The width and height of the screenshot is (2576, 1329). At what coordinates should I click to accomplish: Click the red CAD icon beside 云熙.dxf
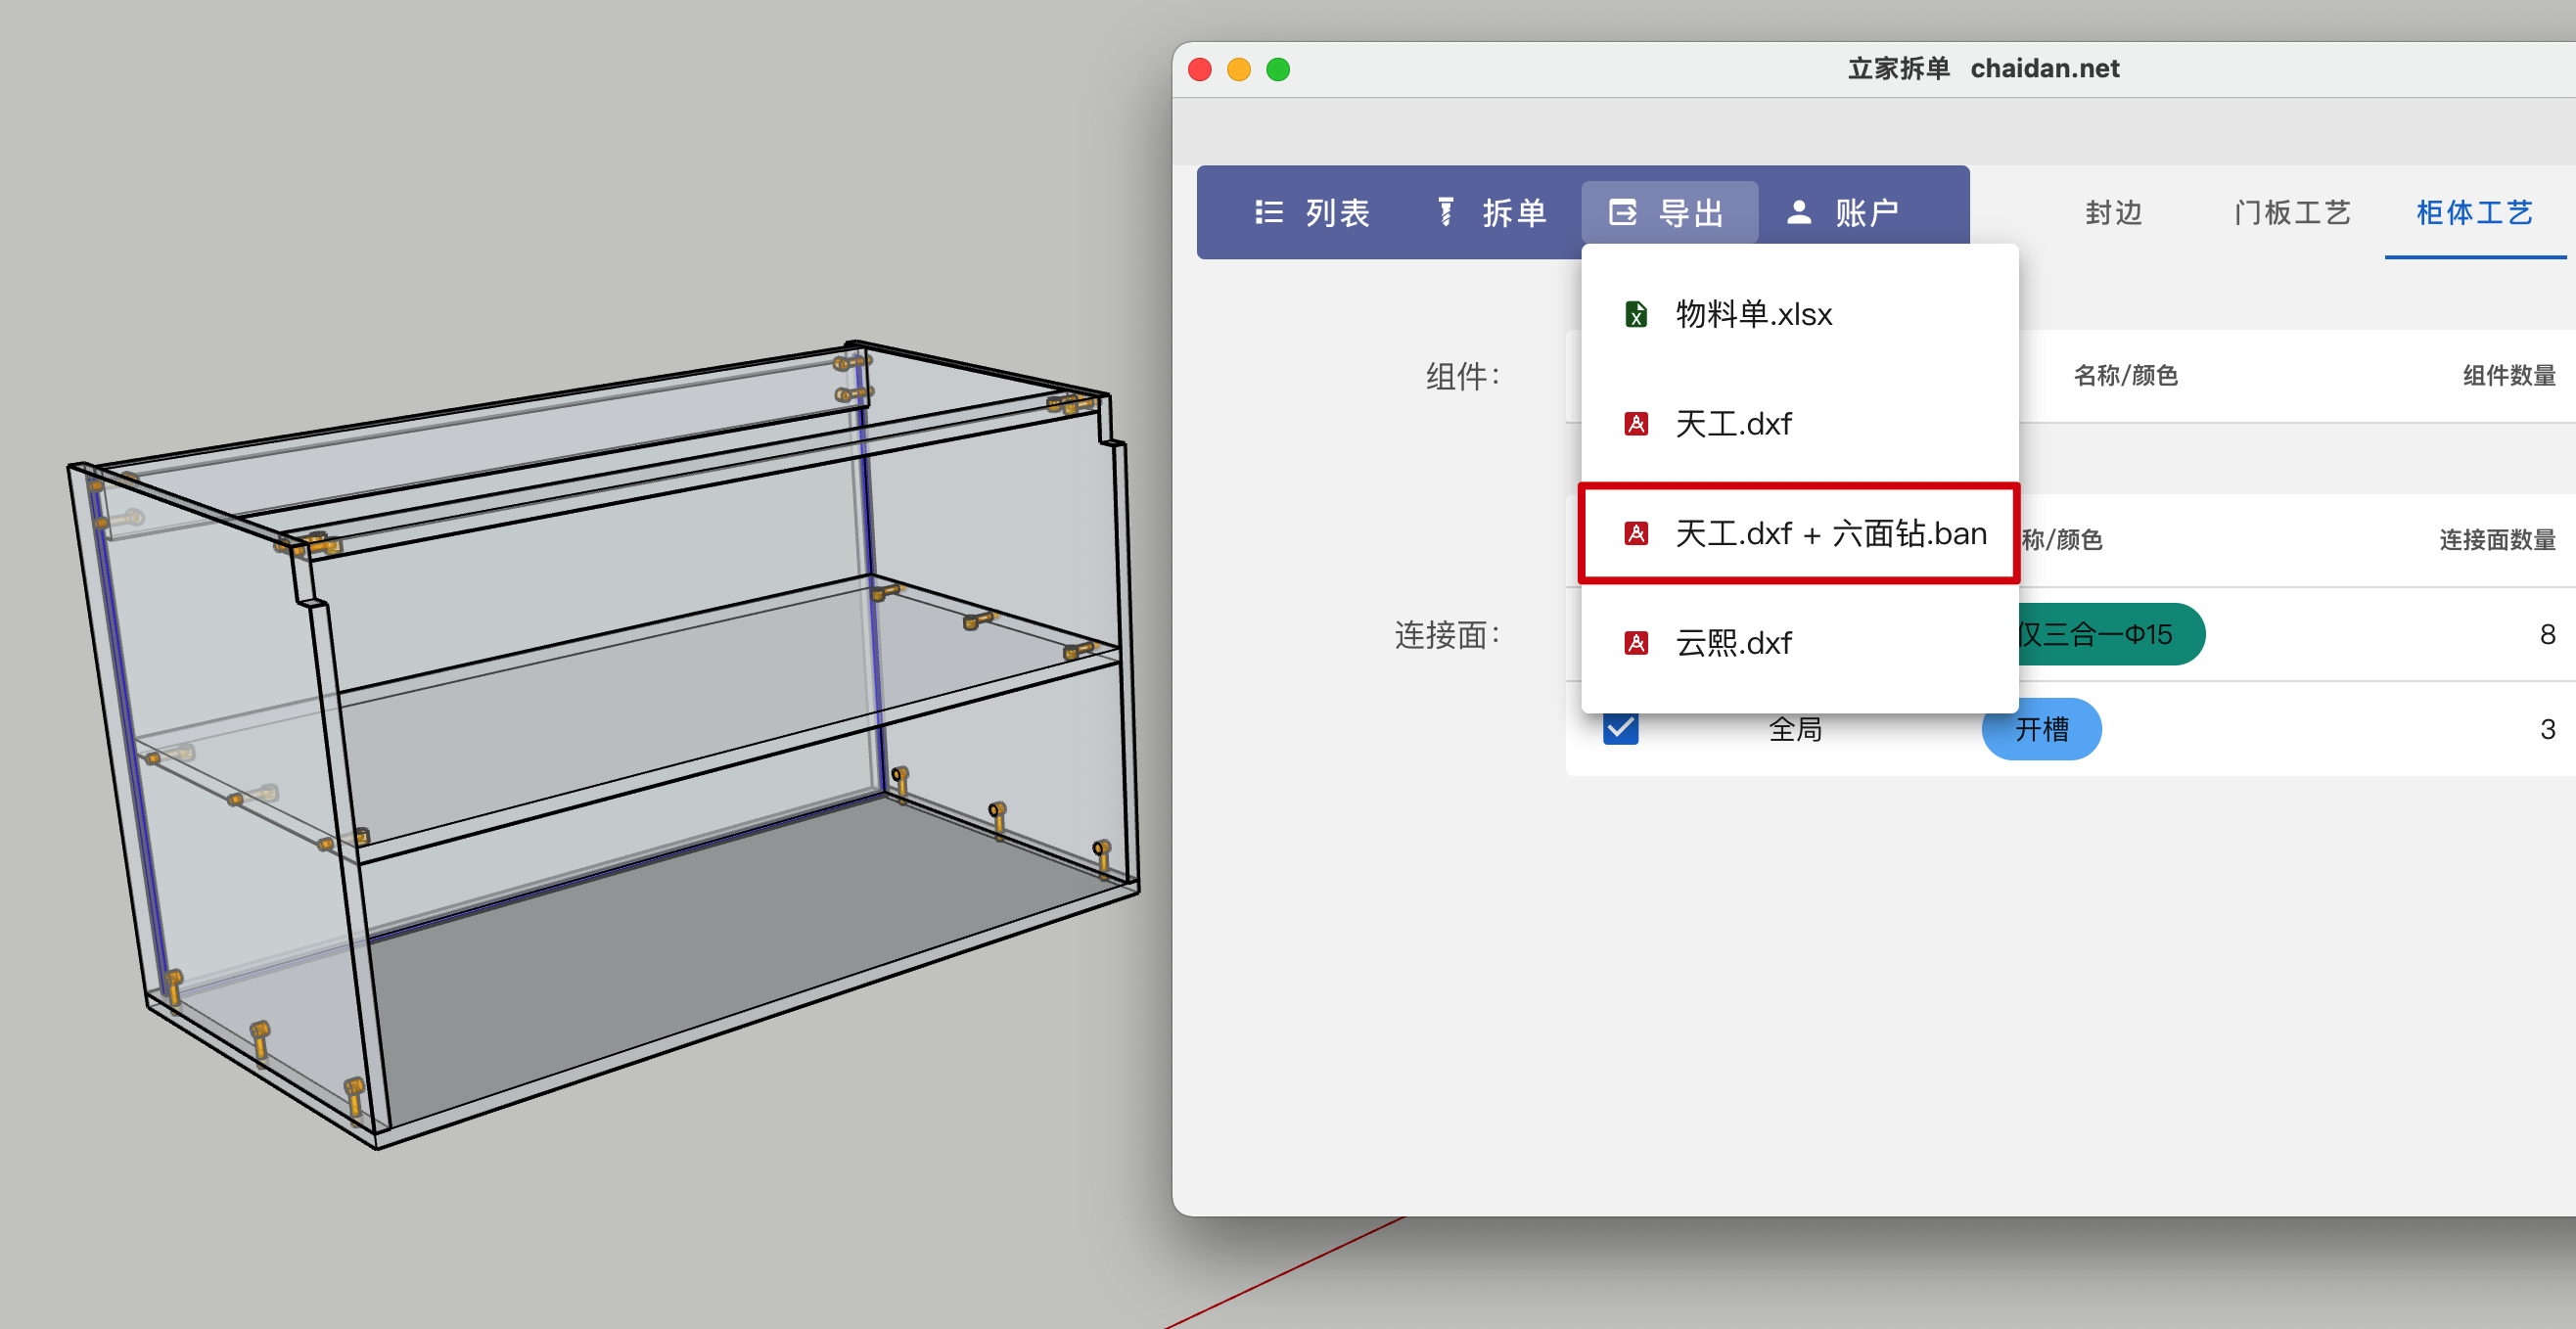[1636, 642]
